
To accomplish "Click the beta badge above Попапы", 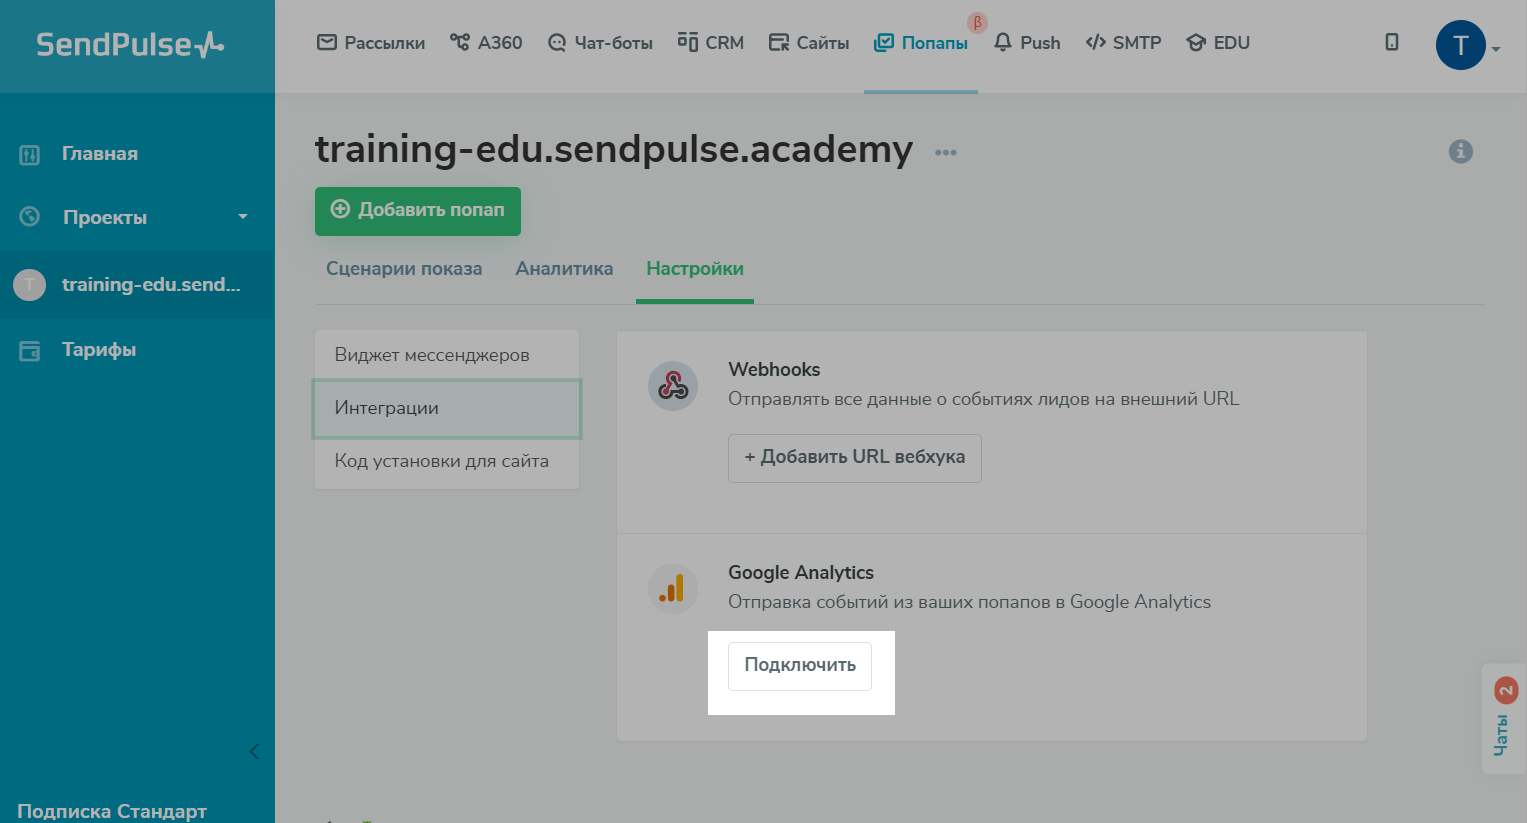I will pos(977,22).
